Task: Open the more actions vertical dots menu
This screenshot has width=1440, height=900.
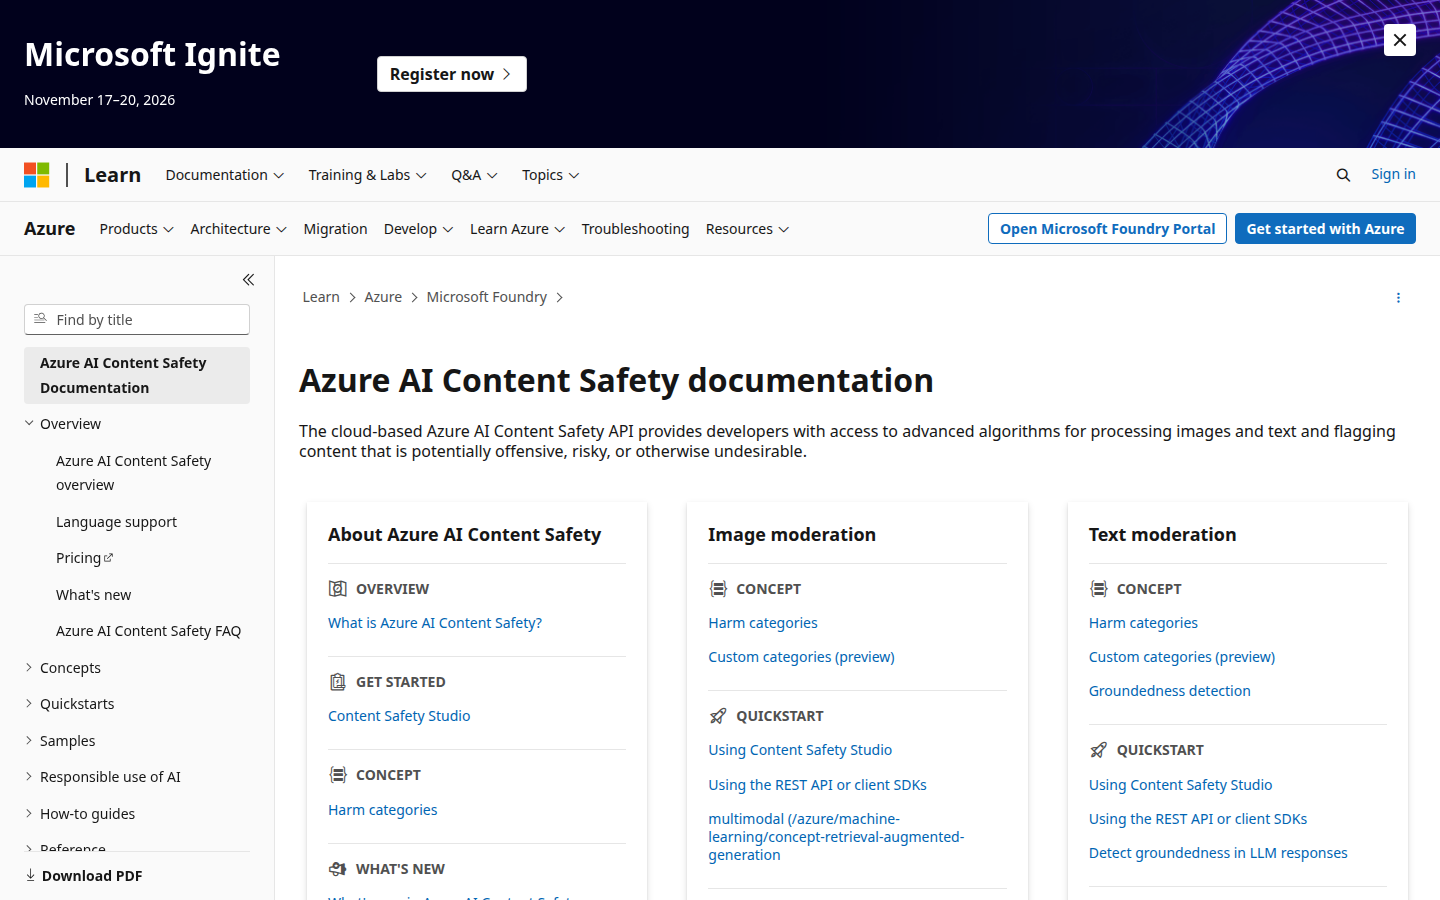Action: coord(1398,298)
